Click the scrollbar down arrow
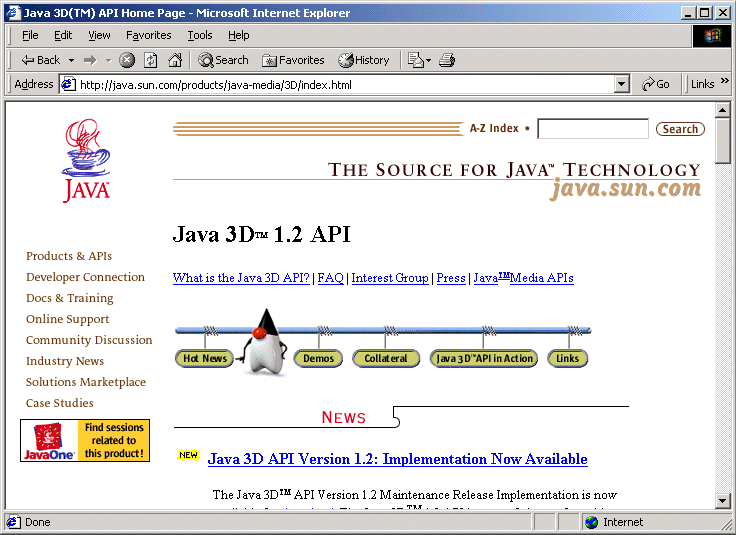 click(723, 501)
